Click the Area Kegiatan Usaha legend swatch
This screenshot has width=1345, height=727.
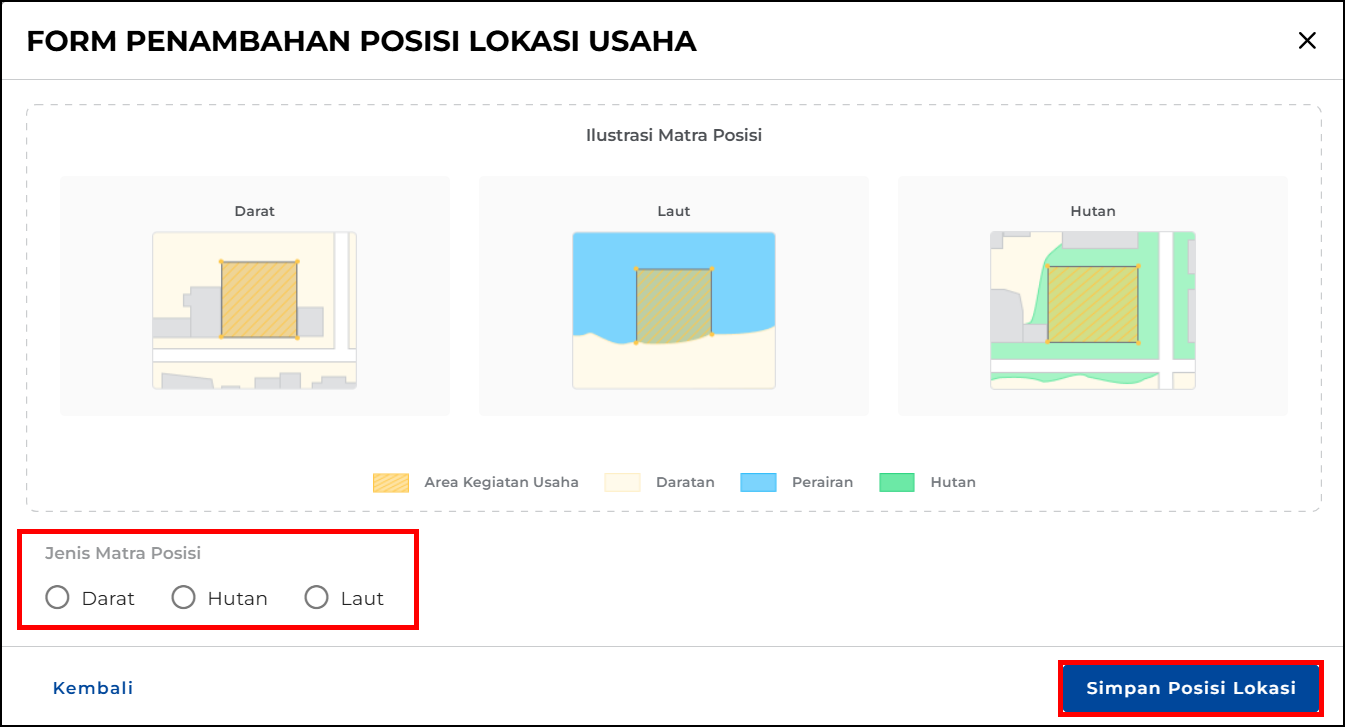click(390, 482)
